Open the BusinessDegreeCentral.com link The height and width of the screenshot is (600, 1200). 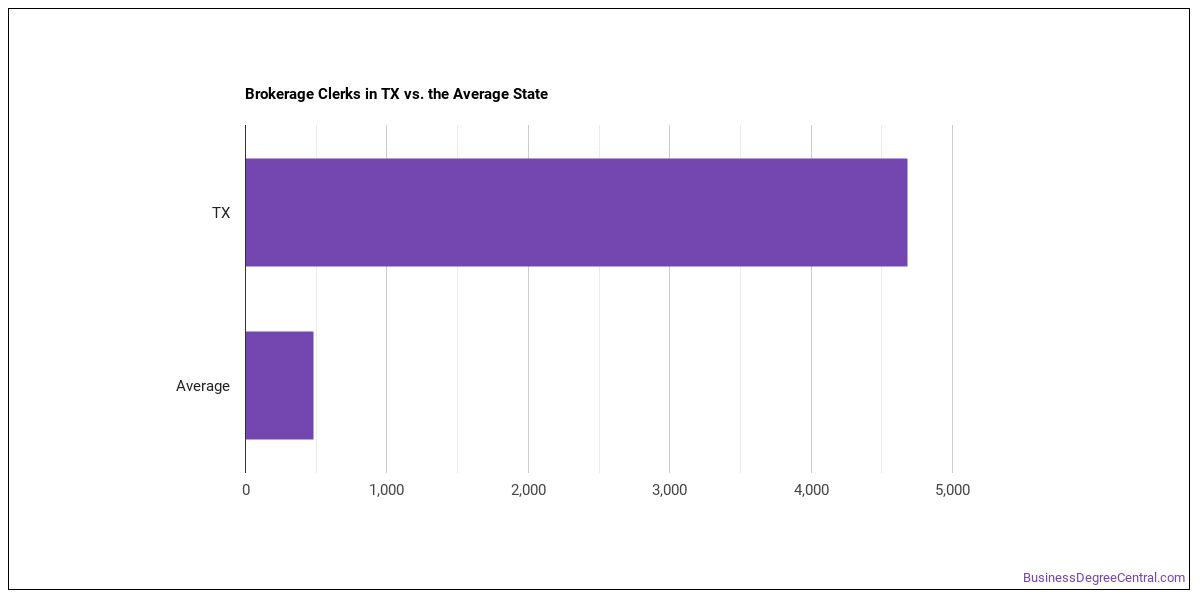1103,578
